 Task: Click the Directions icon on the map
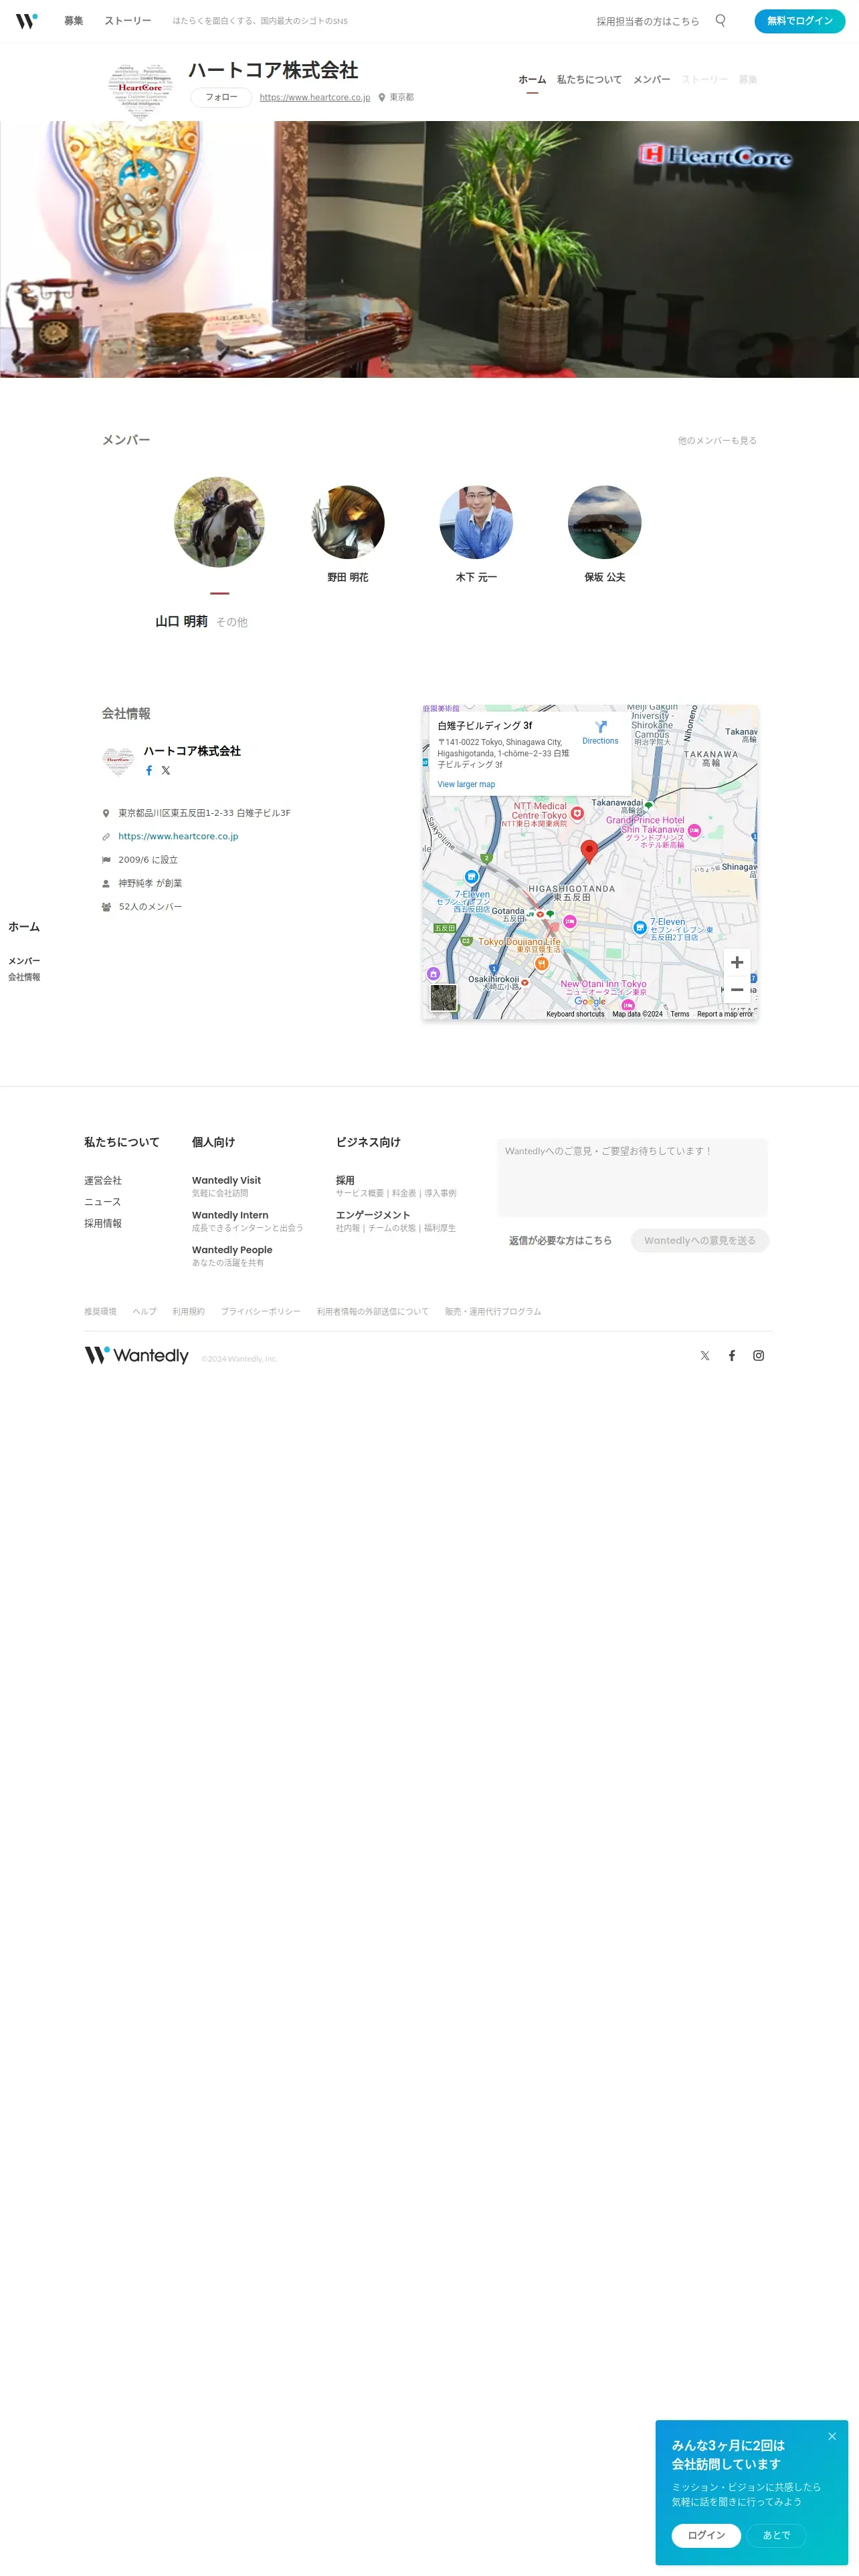tap(600, 727)
